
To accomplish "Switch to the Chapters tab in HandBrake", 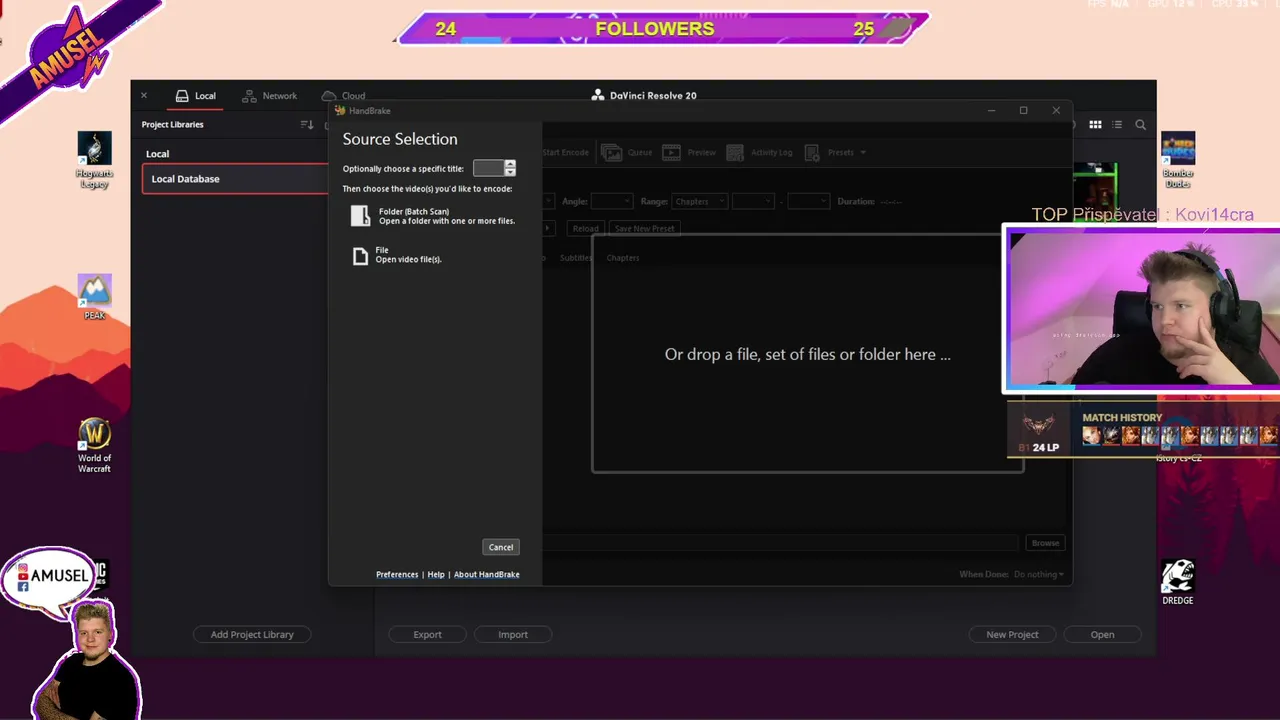I will (x=622, y=257).
